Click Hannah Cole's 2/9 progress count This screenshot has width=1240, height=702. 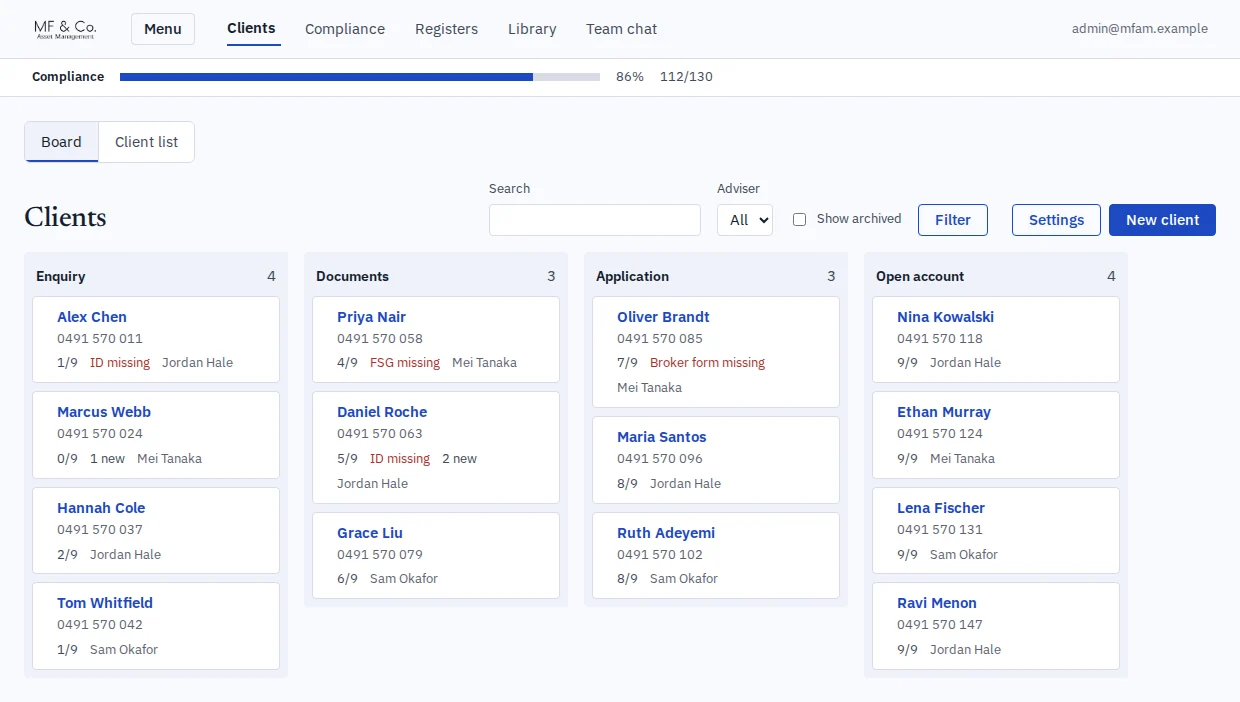pyautogui.click(x=67, y=555)
